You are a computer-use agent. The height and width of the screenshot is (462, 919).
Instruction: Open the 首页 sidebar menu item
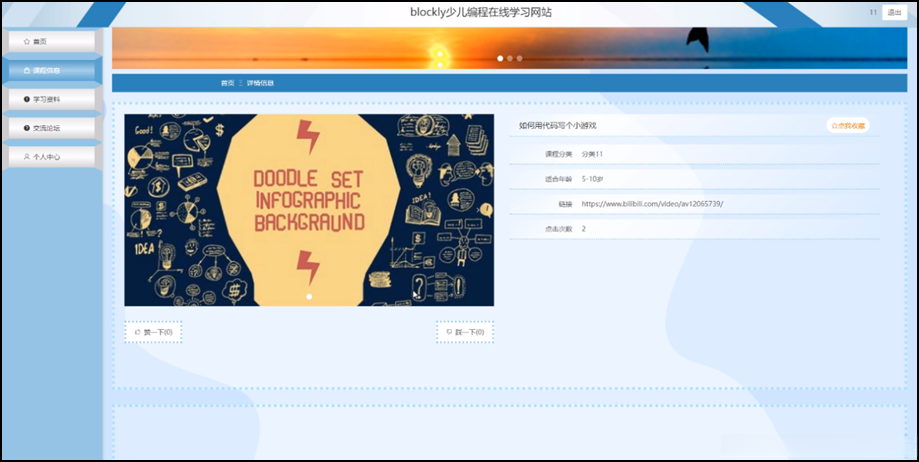(52, 42)
